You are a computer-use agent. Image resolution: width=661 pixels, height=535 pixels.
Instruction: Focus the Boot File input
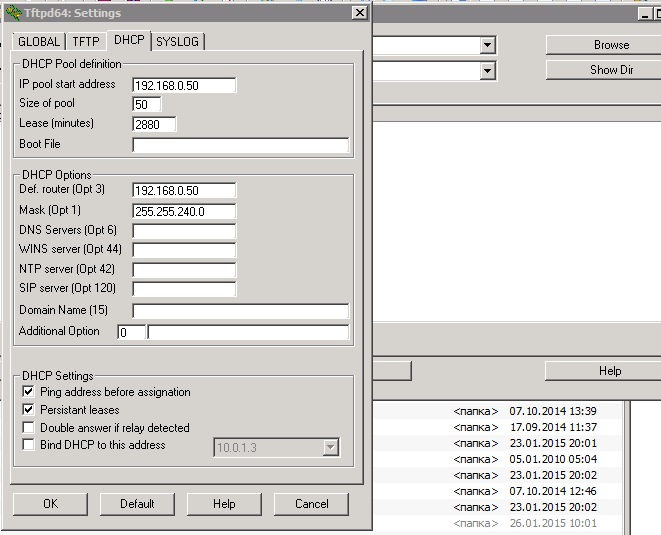pos(241,145)
